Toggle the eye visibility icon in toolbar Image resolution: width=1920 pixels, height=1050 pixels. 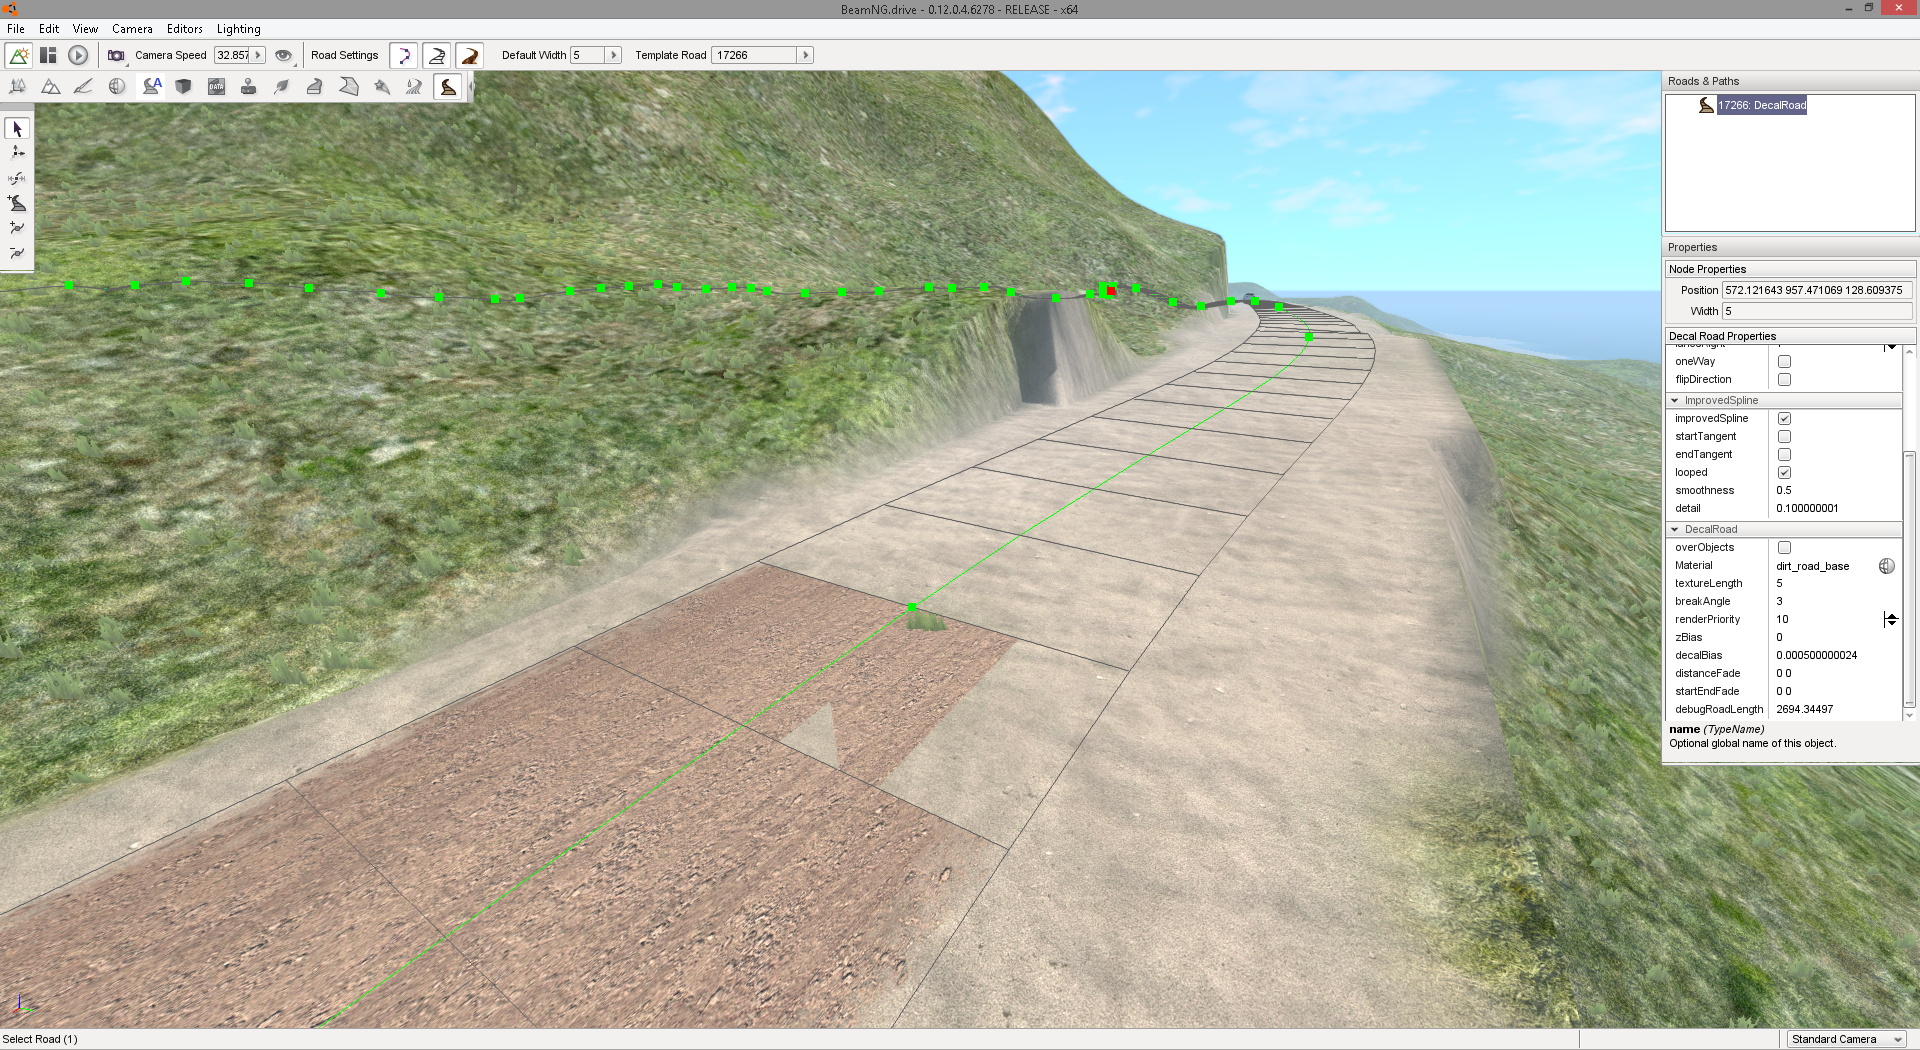click(x=284, y=56)
